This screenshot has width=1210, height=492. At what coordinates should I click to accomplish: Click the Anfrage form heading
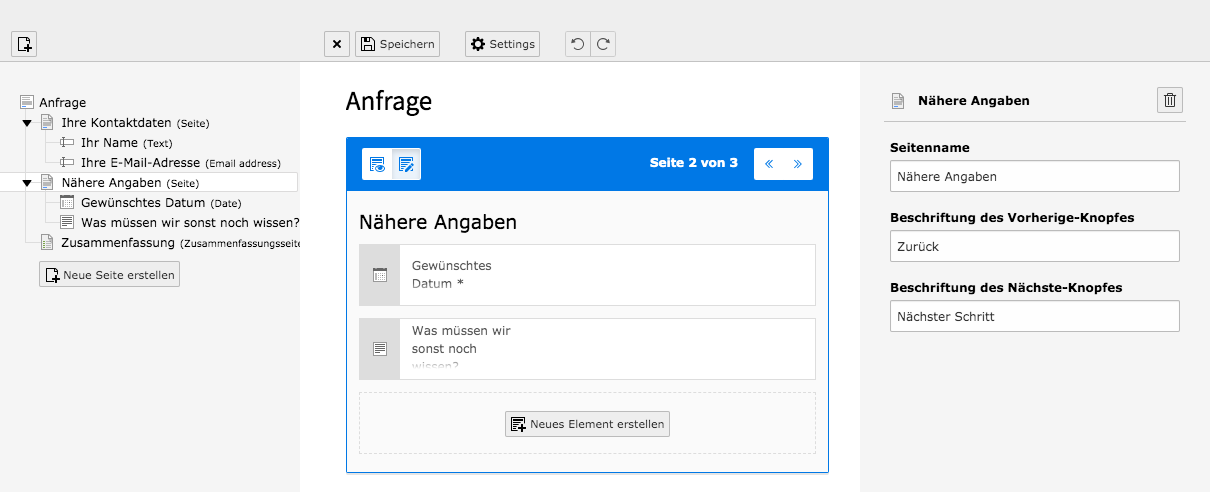pos(389,102)
